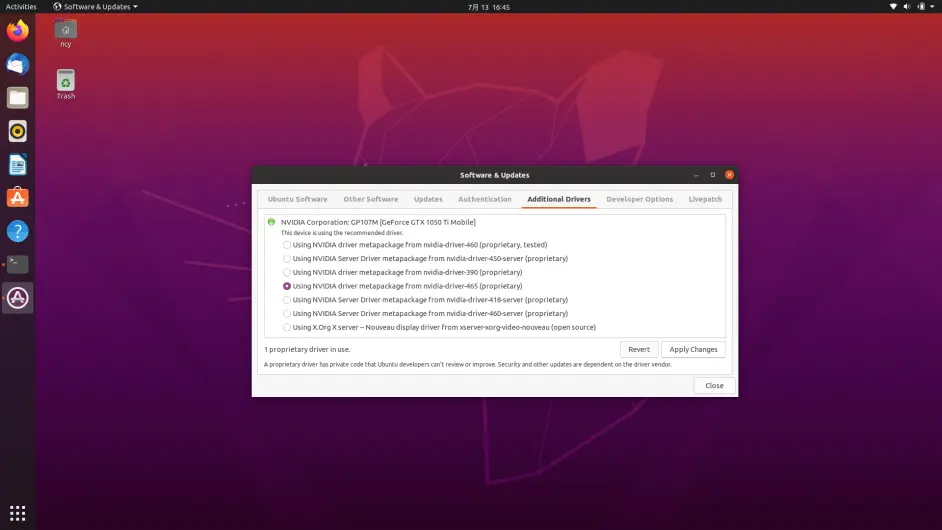This screenshot has height=530, width=942.
Task: Open Terminal from the dock
Action: tap(17, 264)
